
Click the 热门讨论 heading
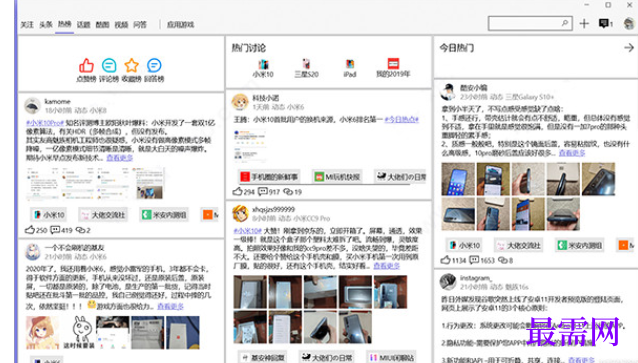pyautogui.click(x=249, y=48)
